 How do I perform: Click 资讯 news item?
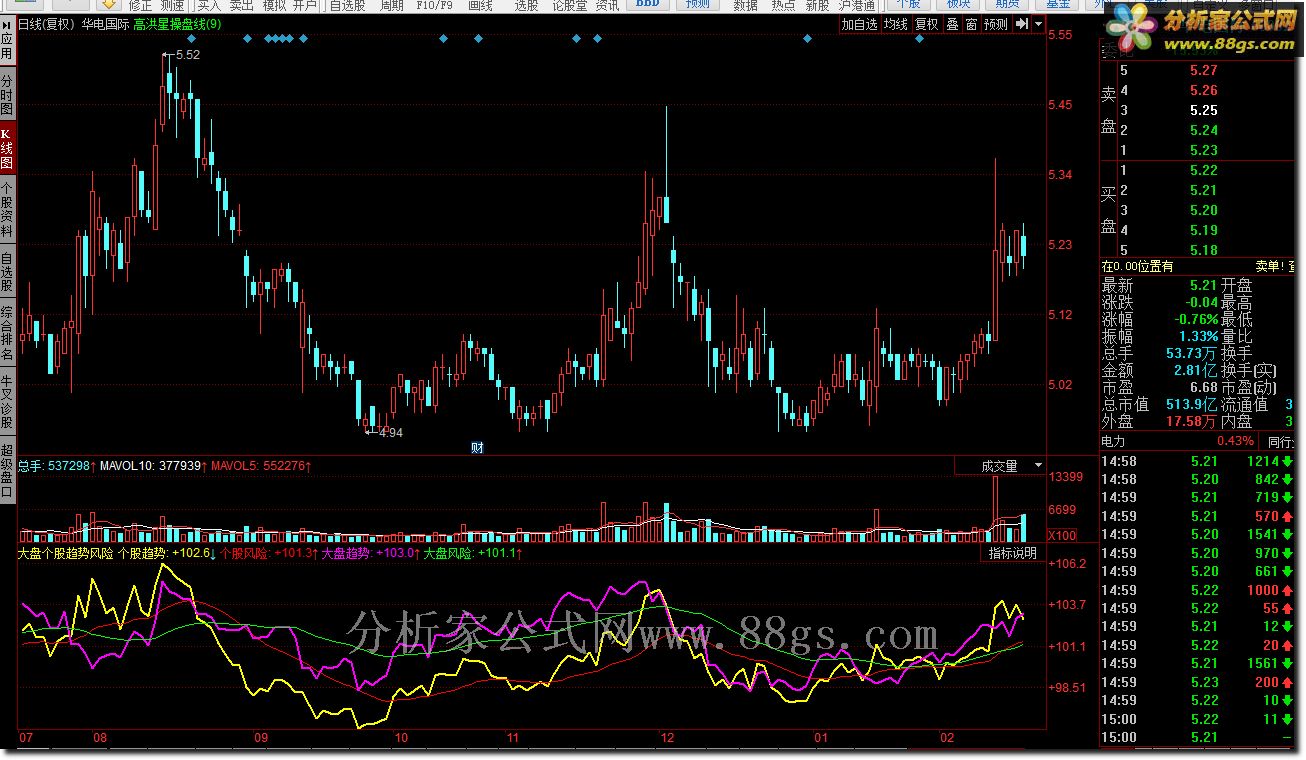[607, 5]
